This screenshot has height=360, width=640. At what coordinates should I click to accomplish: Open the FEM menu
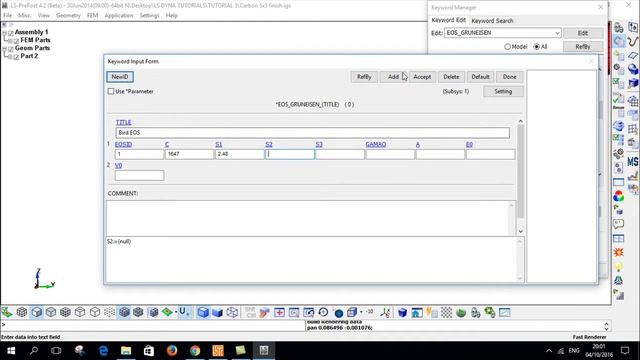tap(92, 16)
